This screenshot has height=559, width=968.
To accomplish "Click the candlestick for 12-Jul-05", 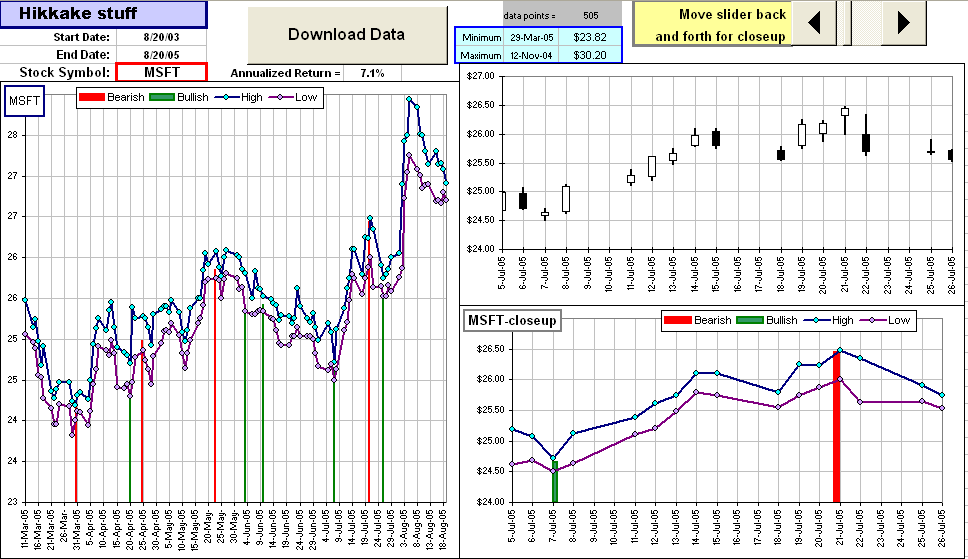I will [x=652, y=167].
